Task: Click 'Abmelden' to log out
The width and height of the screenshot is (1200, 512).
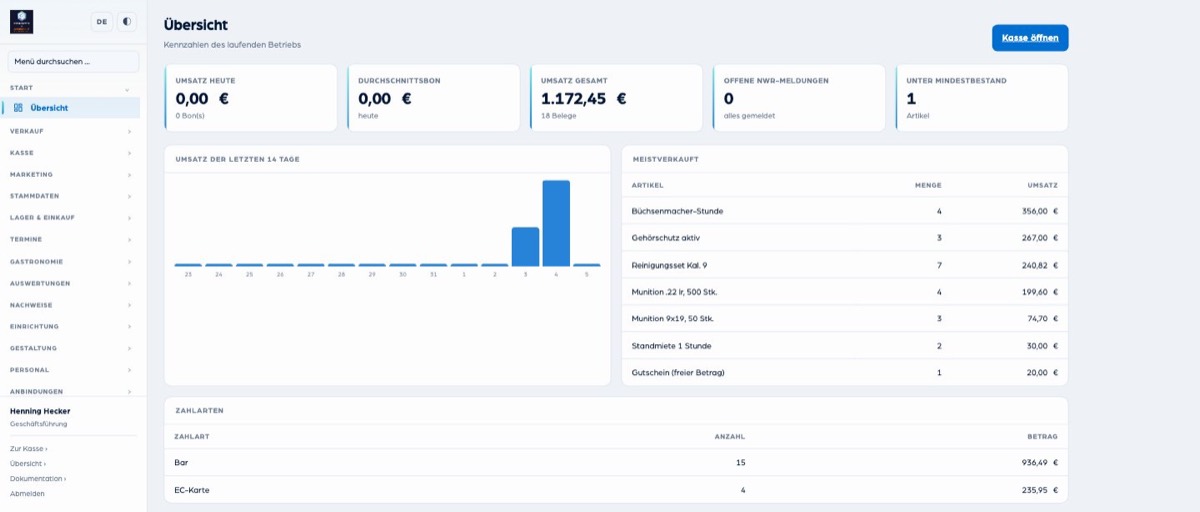Action: coord(27,494)
